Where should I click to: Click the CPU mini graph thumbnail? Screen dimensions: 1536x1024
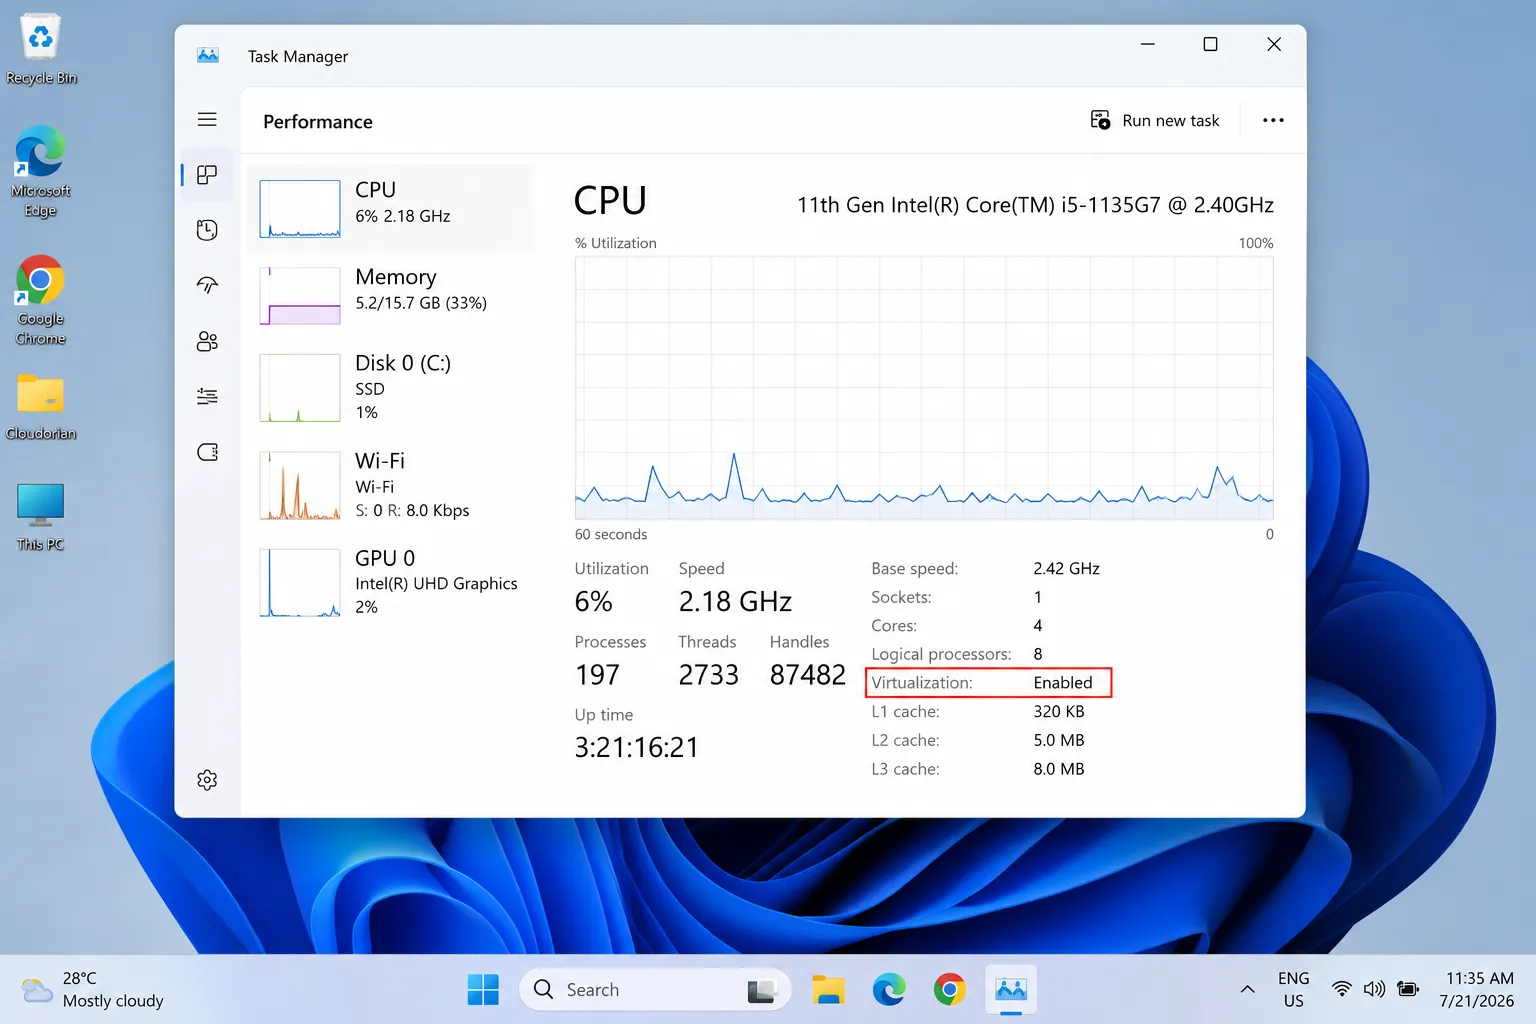tap(300, 208)
